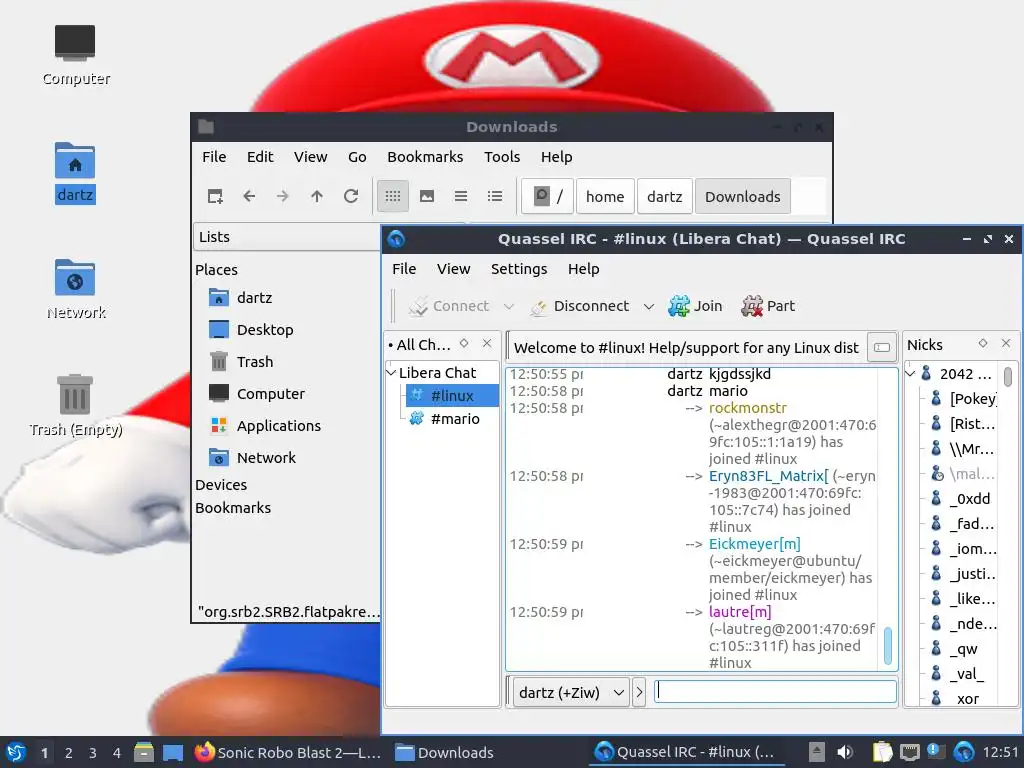Viewport: 1024px width, 768px height.
Task: Click the grayed Connect button in Quassel
Action: (x=449, y=306)
